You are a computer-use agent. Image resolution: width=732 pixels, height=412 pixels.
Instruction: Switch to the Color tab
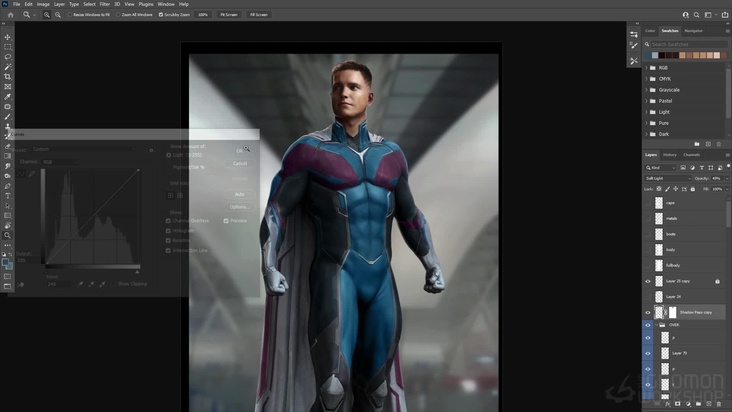click(650, 31)
